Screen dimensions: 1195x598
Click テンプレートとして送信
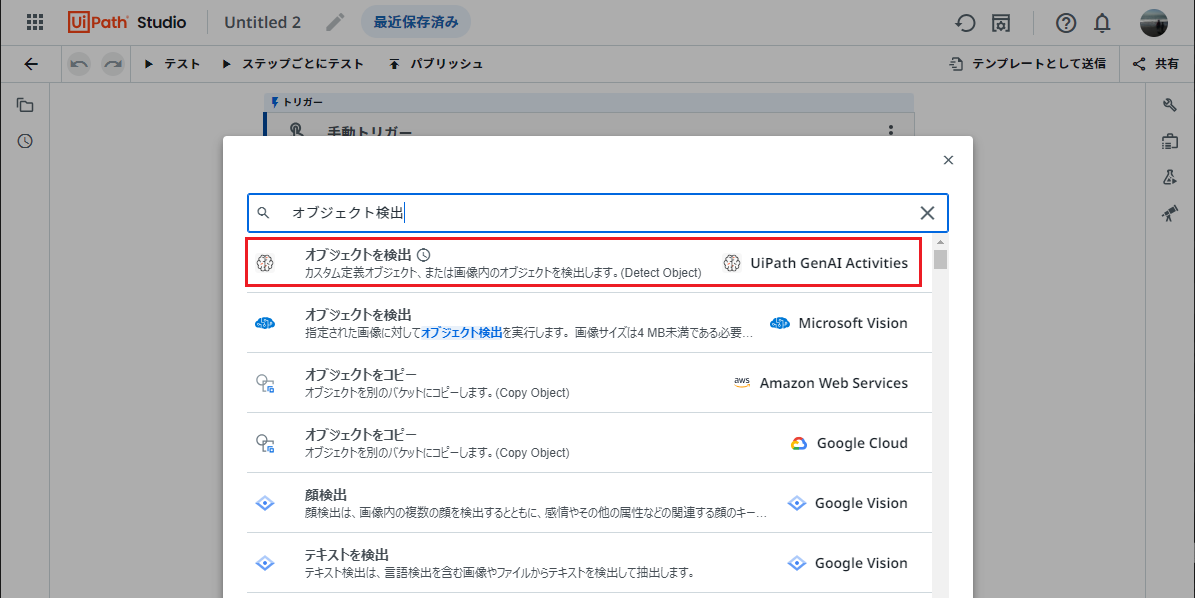1027,64
